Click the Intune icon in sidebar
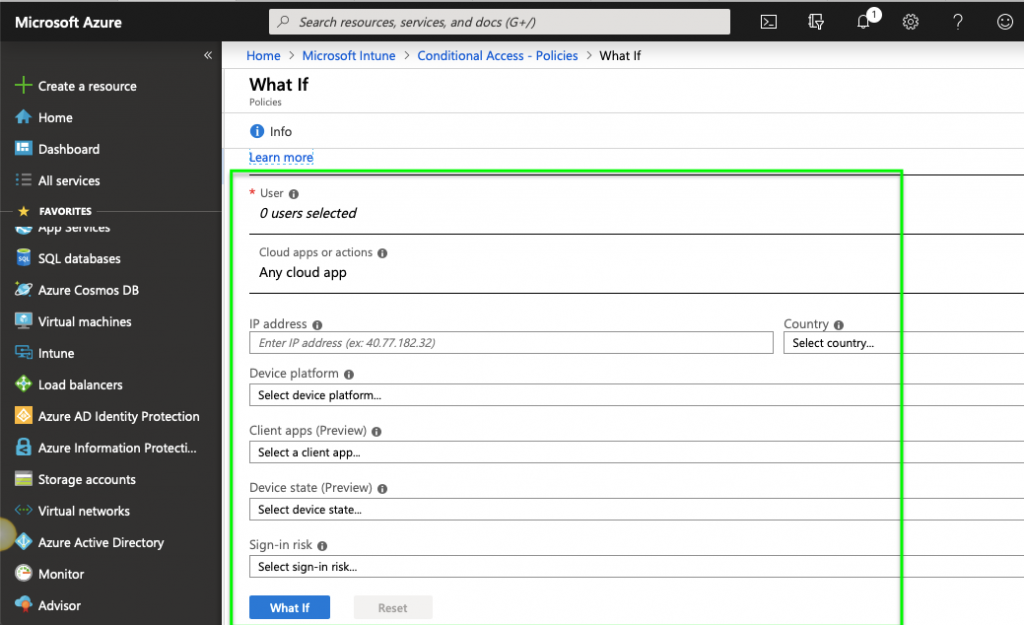This screenshot has width=1024, height=625. (x=24, y=353)
